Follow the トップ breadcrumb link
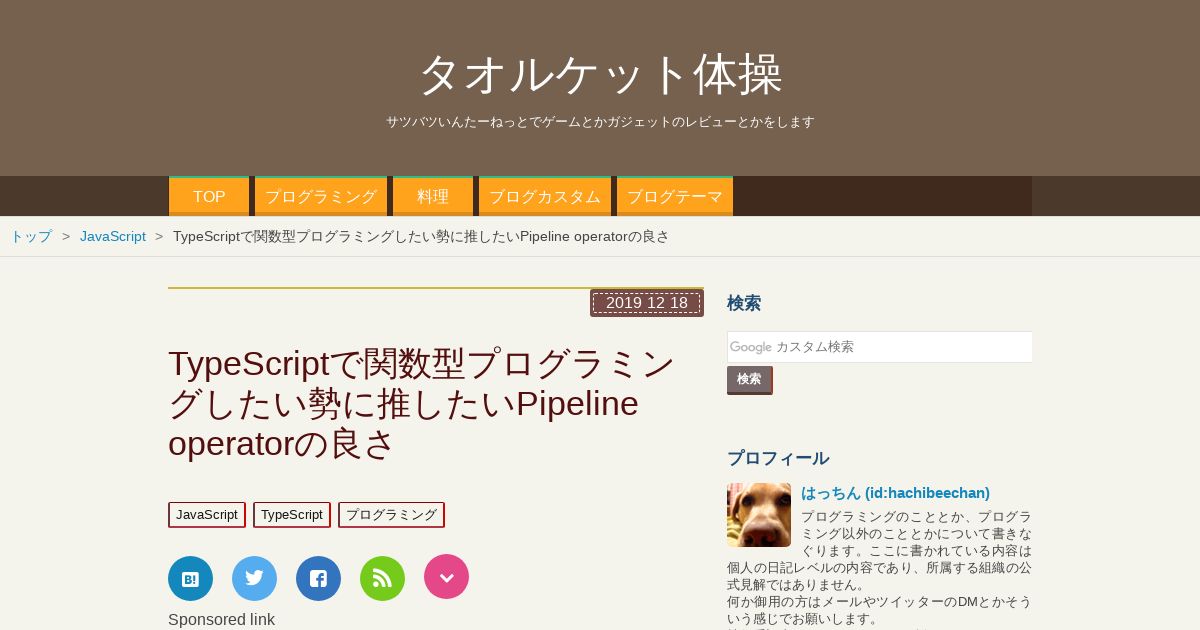The width and height of the screenshot is (1200, 630). point(31,236)
